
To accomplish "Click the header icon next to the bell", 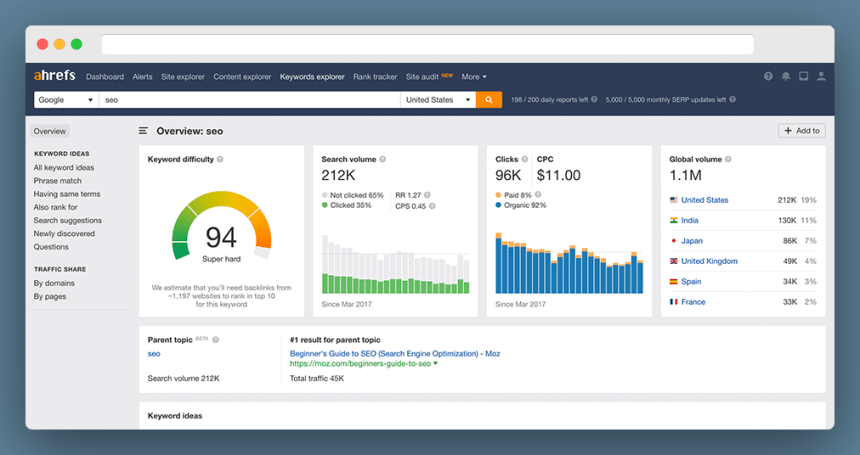I will (803, 76).
